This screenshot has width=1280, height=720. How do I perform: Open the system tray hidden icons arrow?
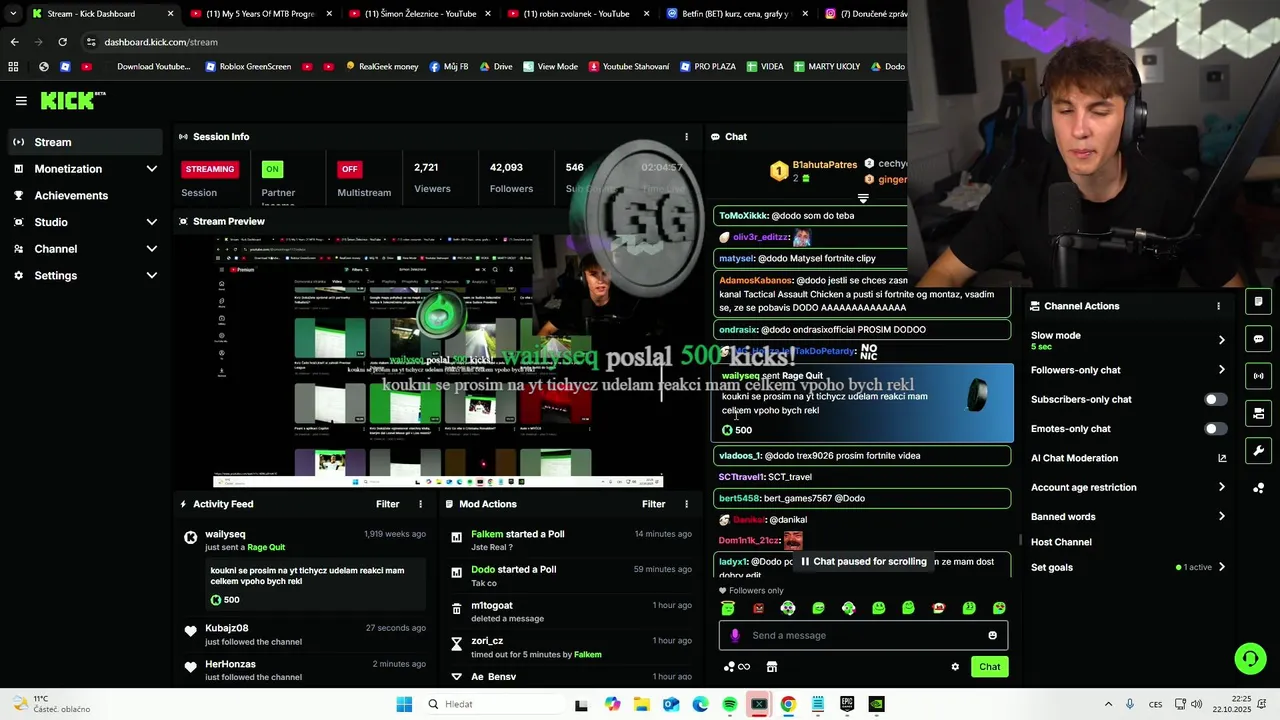(x=1108, y=704)
